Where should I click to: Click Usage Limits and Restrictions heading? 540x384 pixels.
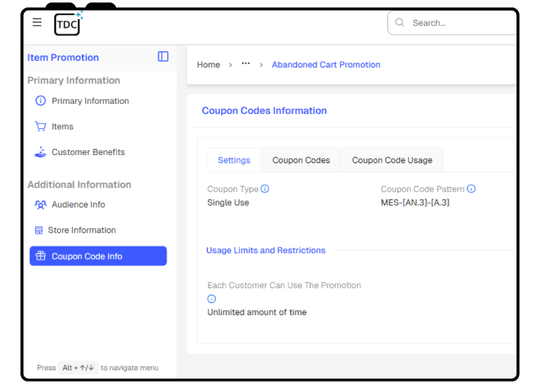coord(266,250)
